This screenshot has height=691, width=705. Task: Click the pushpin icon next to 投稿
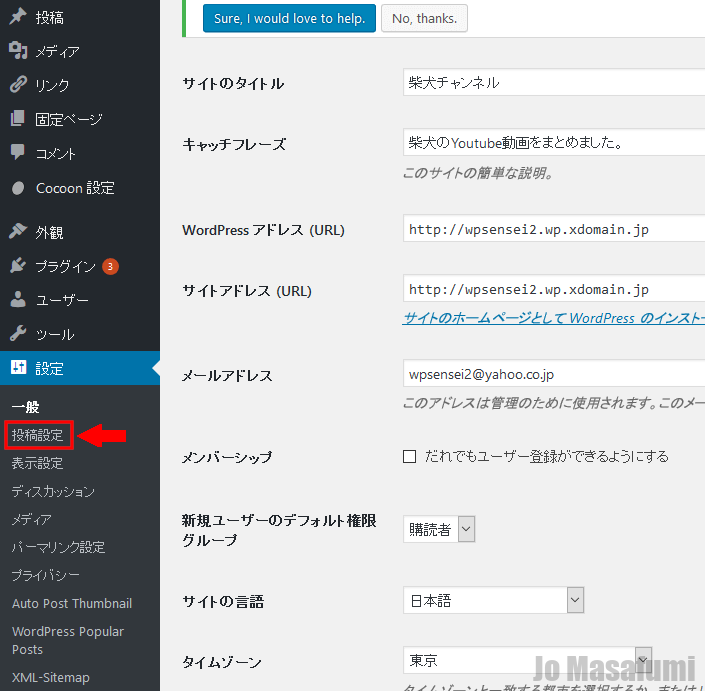18,17
